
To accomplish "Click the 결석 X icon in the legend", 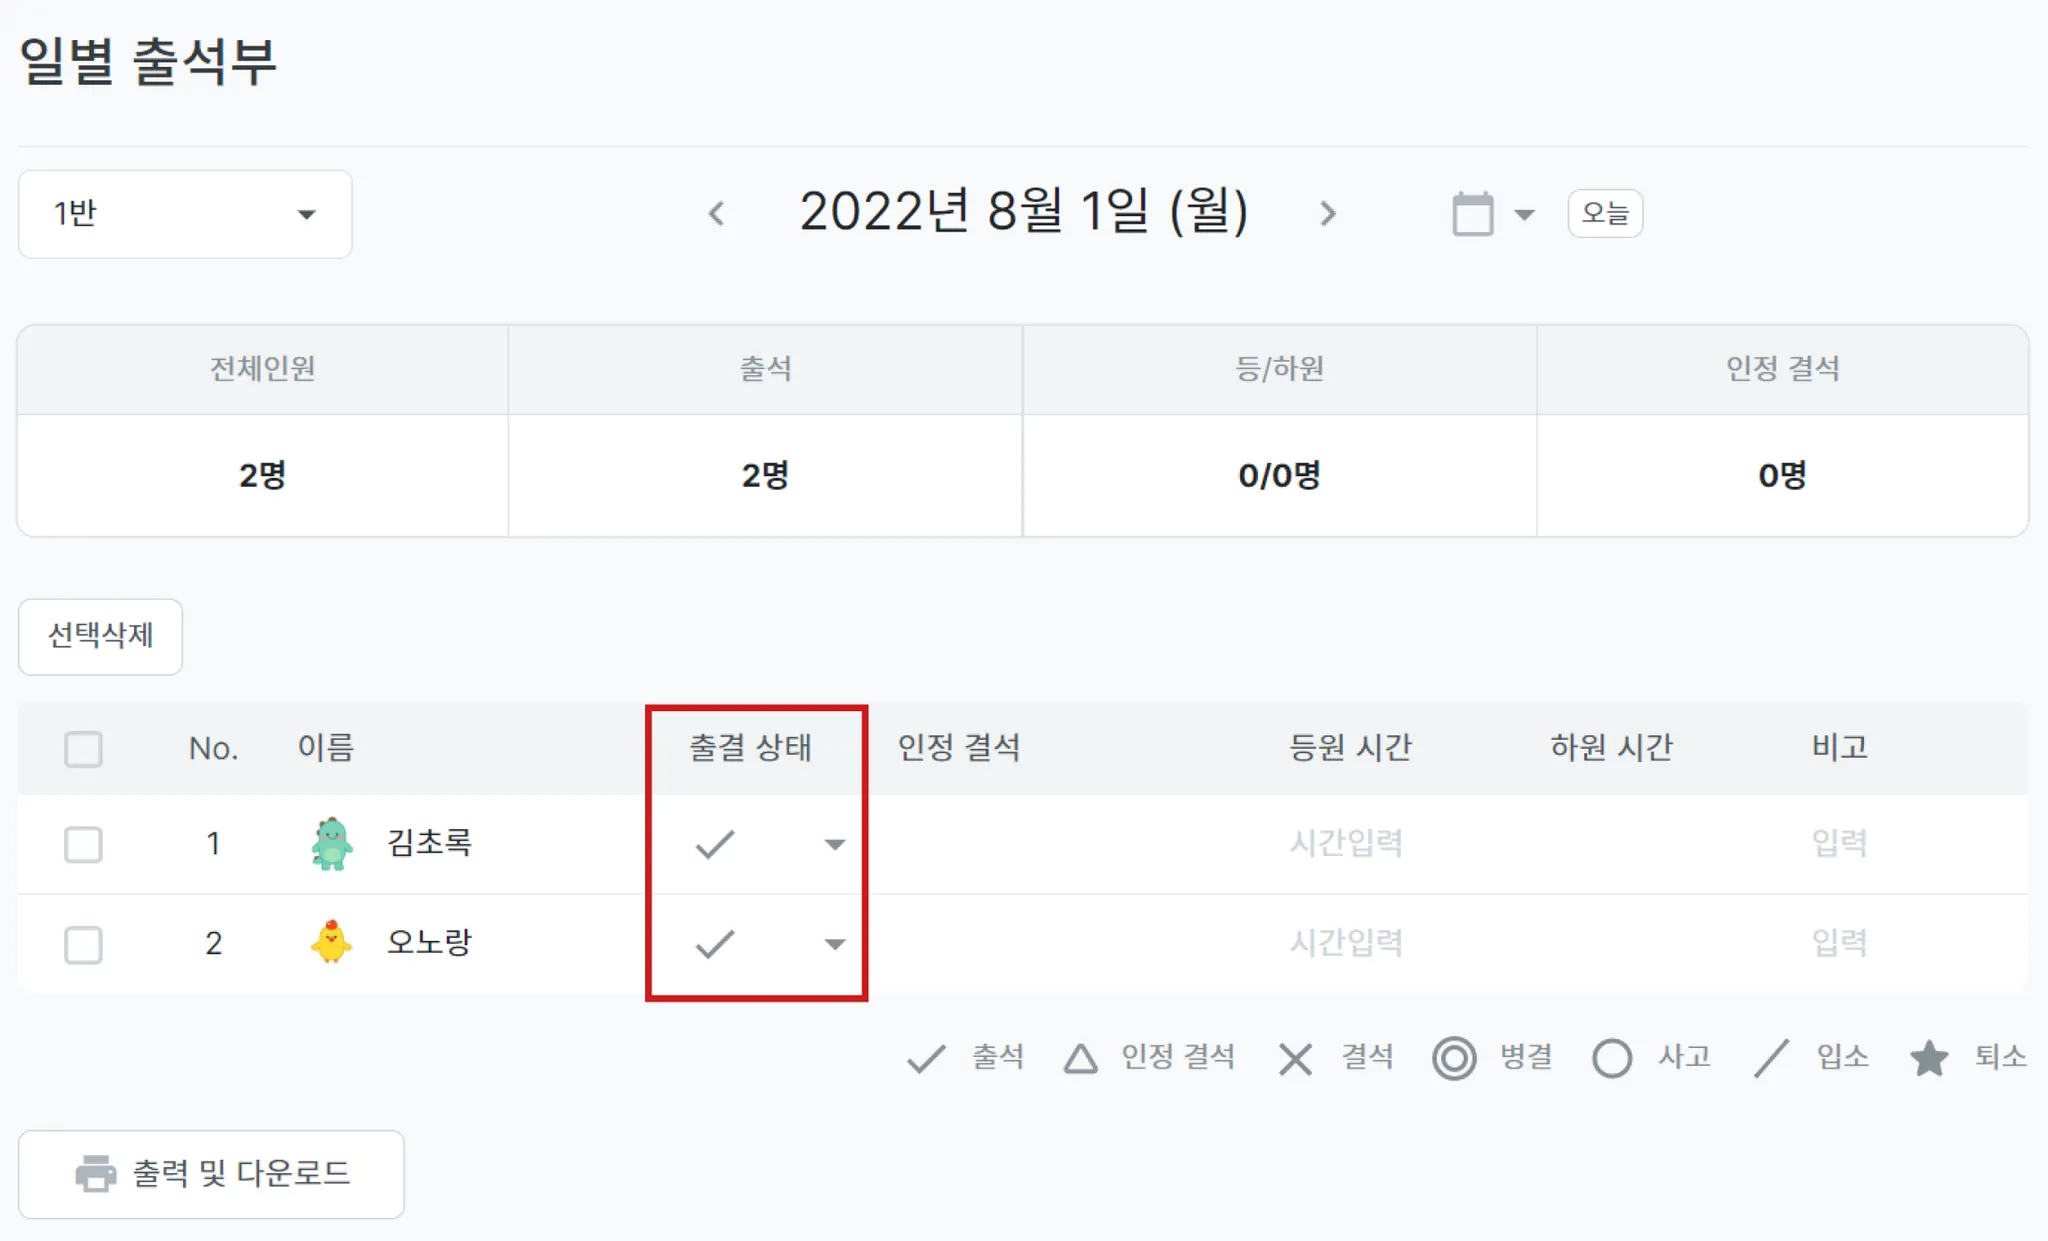I will (x=1295, y=1058).
